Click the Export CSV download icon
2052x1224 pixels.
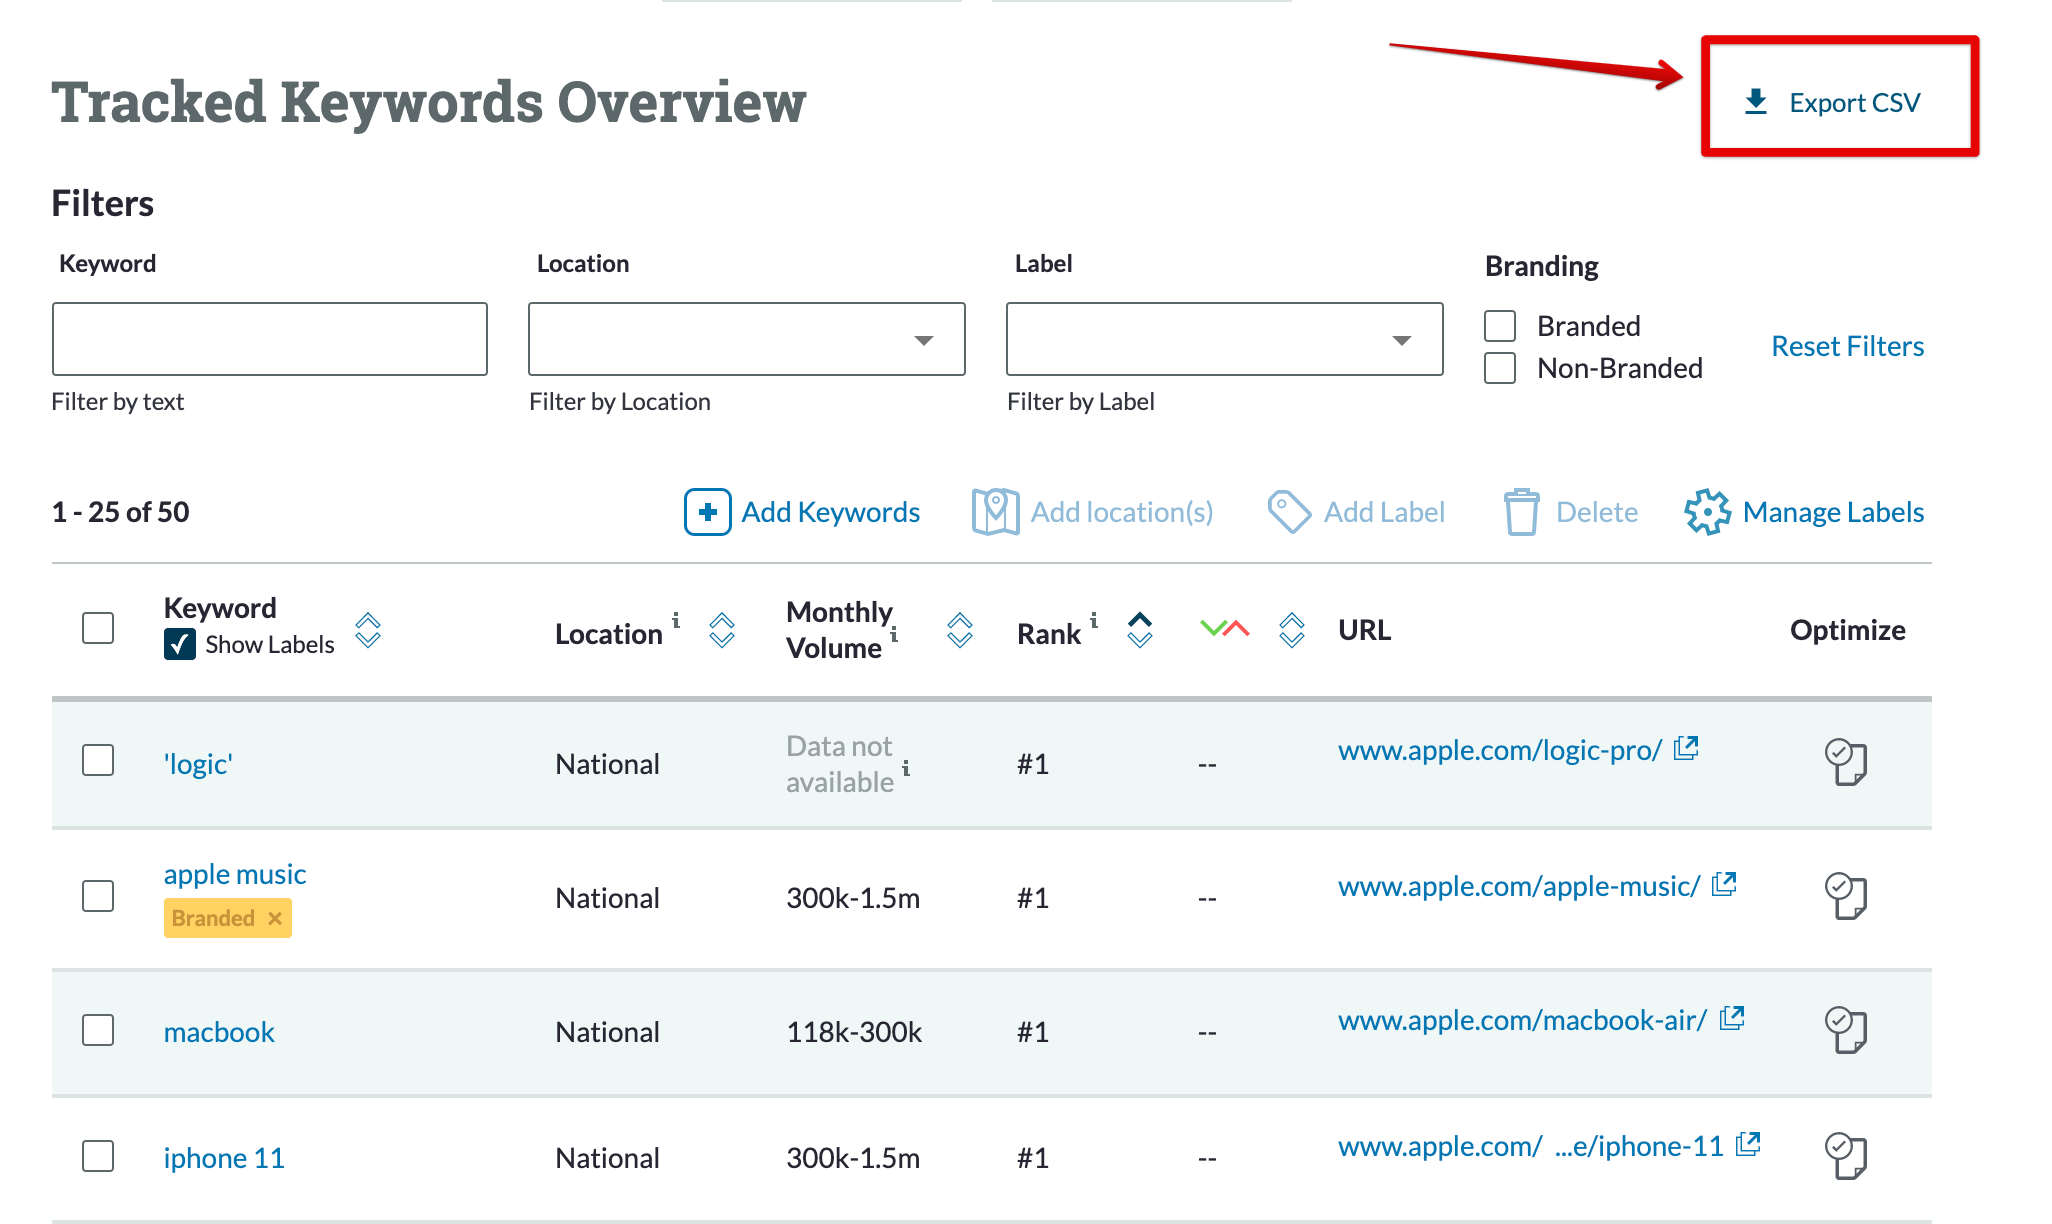[x=1756, y=102]
